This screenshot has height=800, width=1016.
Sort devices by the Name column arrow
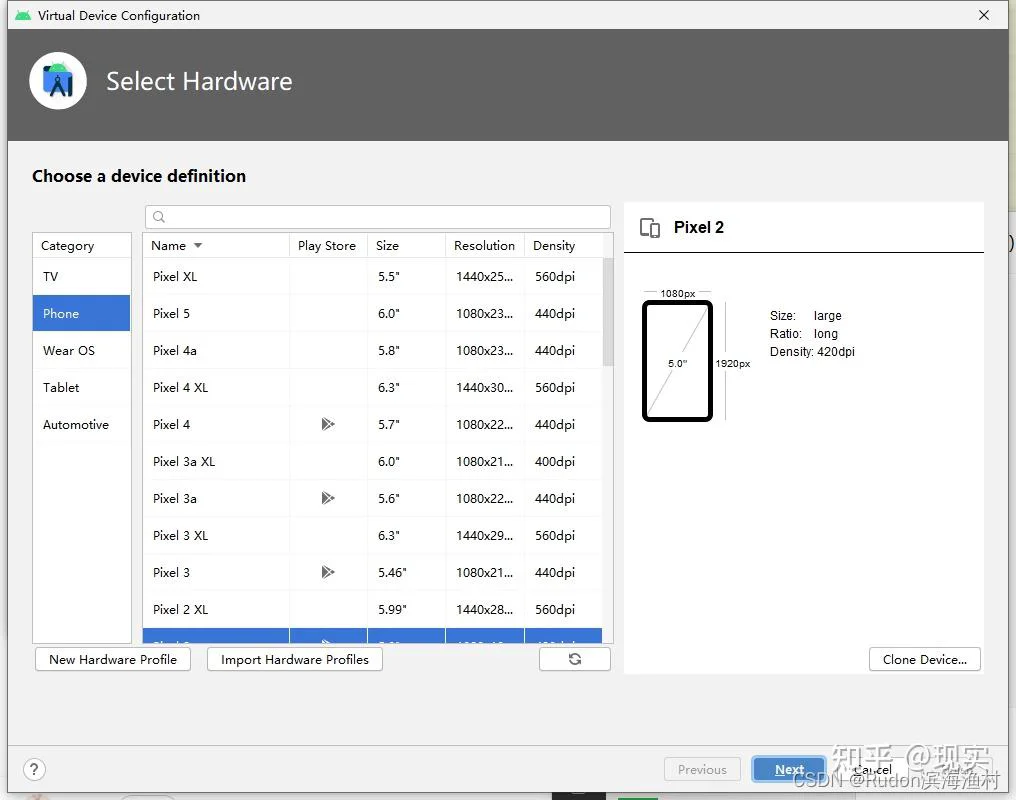[x=198, y=246]
